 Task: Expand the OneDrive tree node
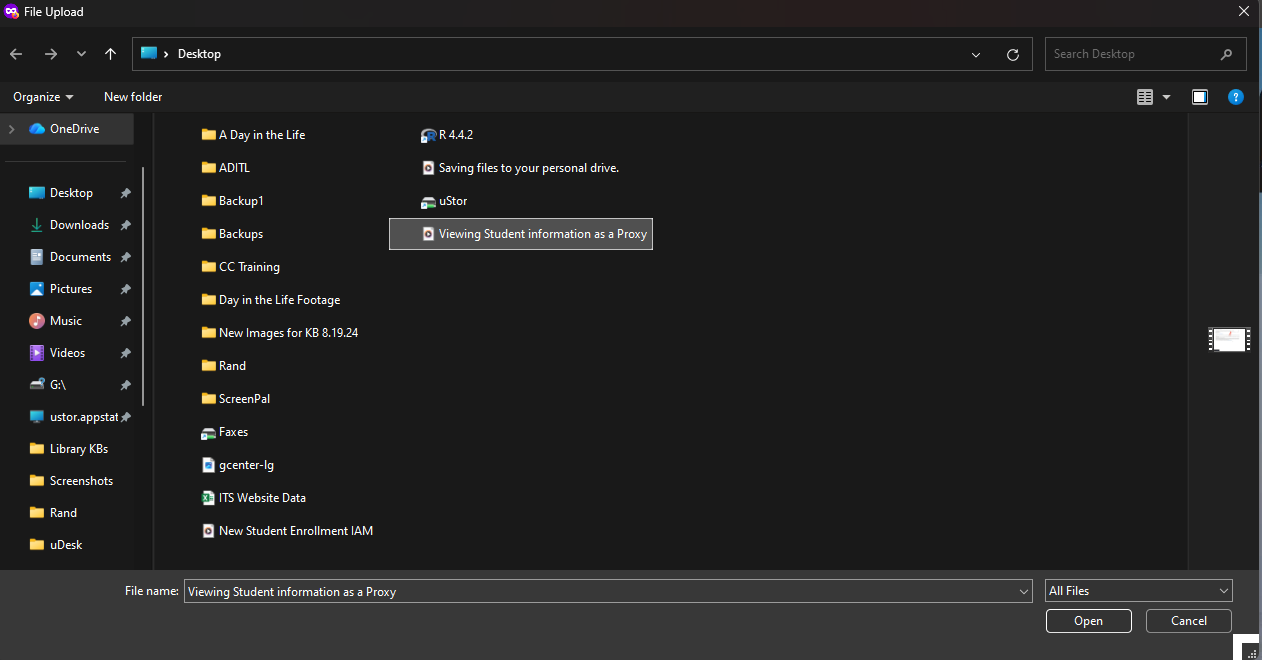point(12,129)
